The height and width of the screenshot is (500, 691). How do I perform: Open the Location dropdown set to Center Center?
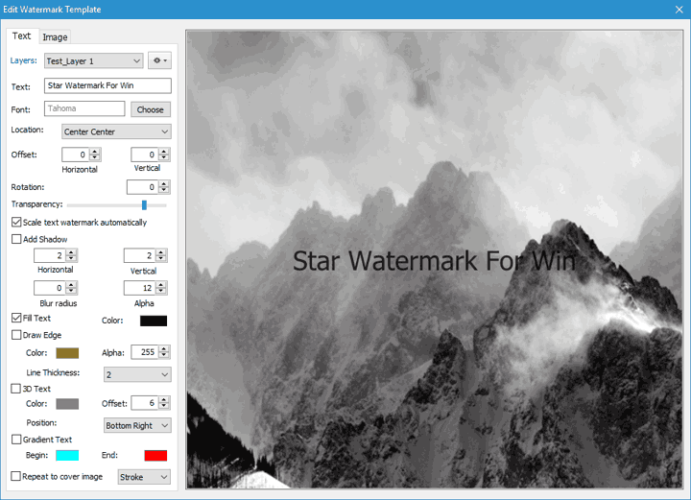[116, 131]
